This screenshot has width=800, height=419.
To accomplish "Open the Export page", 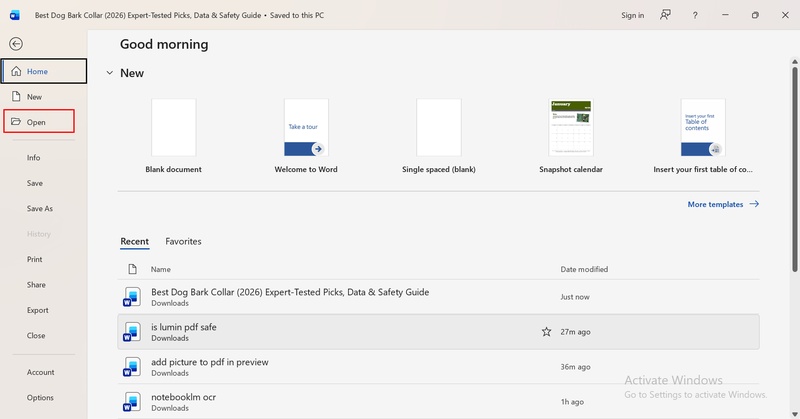I will pos(38,310).
